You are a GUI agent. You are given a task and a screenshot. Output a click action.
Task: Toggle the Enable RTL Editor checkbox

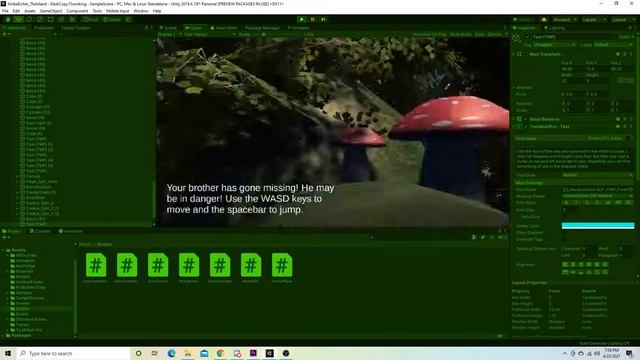[x=628, y=139]
